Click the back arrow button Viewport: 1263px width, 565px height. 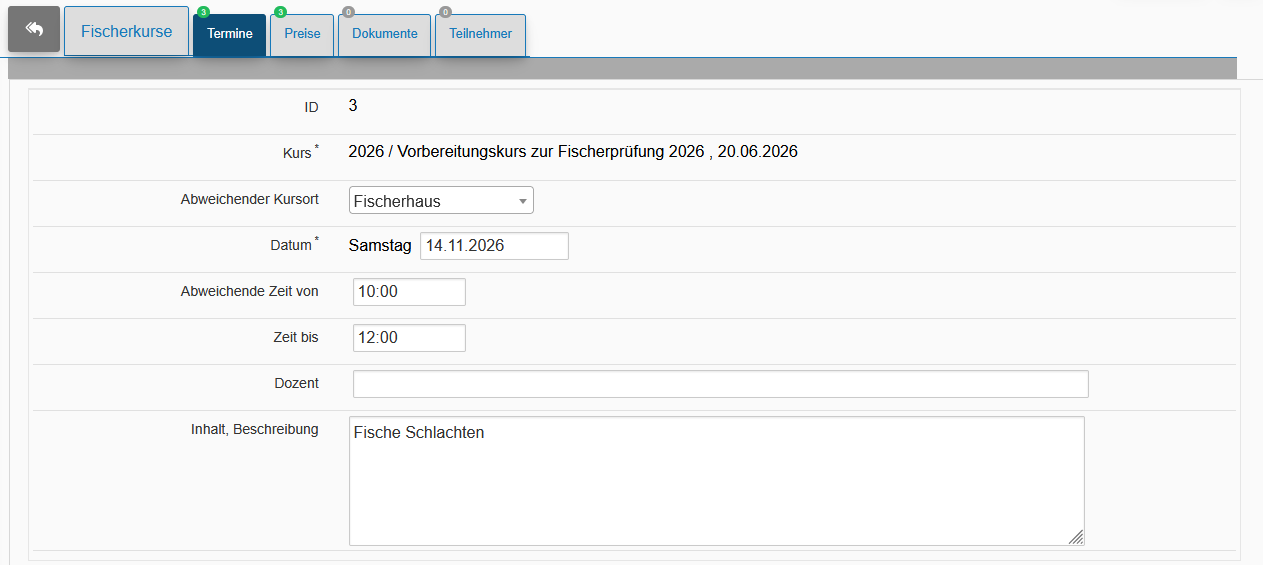[34, 30]
